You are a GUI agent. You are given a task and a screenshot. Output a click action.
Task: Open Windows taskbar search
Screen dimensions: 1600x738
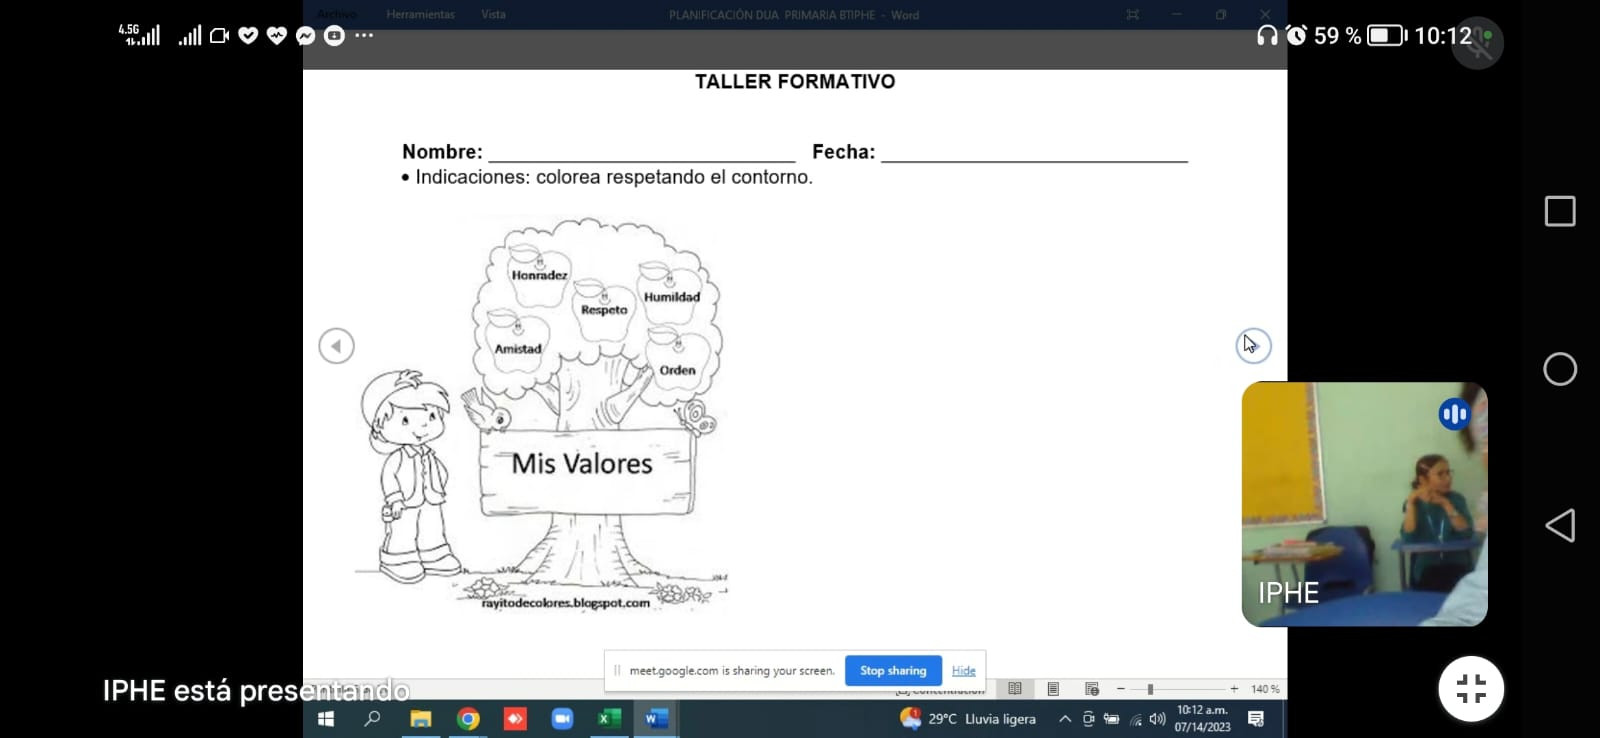pos(372,719)
